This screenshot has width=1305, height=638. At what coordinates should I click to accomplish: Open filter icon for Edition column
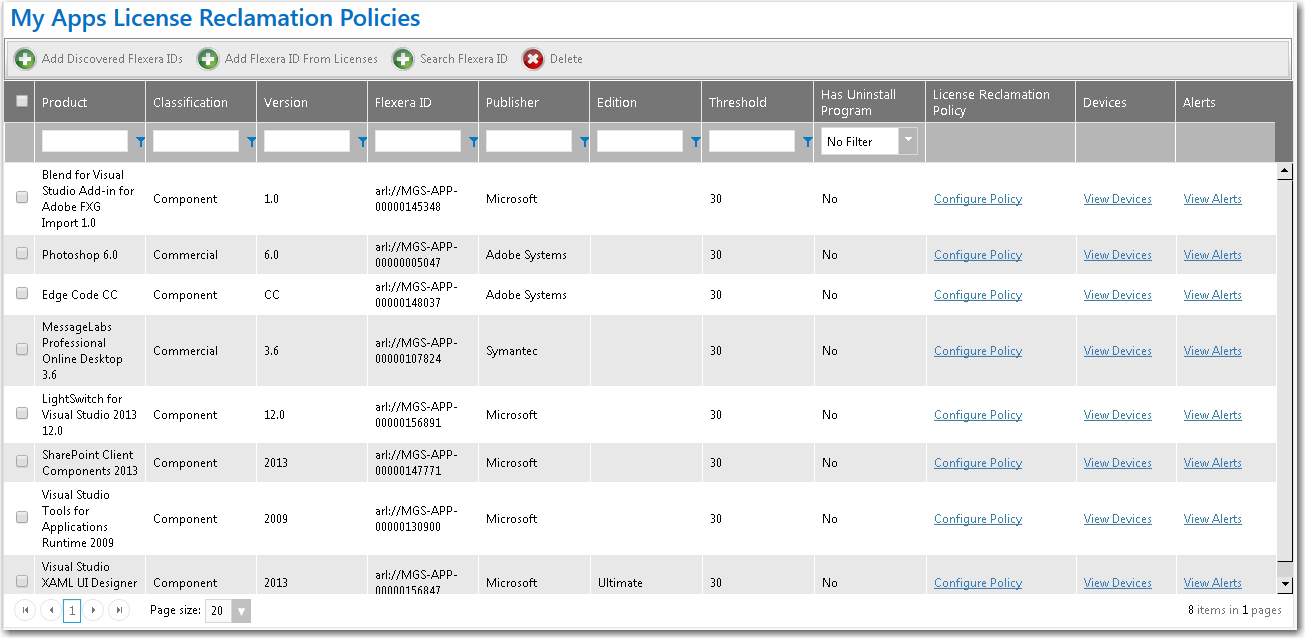tap(695, 142)
